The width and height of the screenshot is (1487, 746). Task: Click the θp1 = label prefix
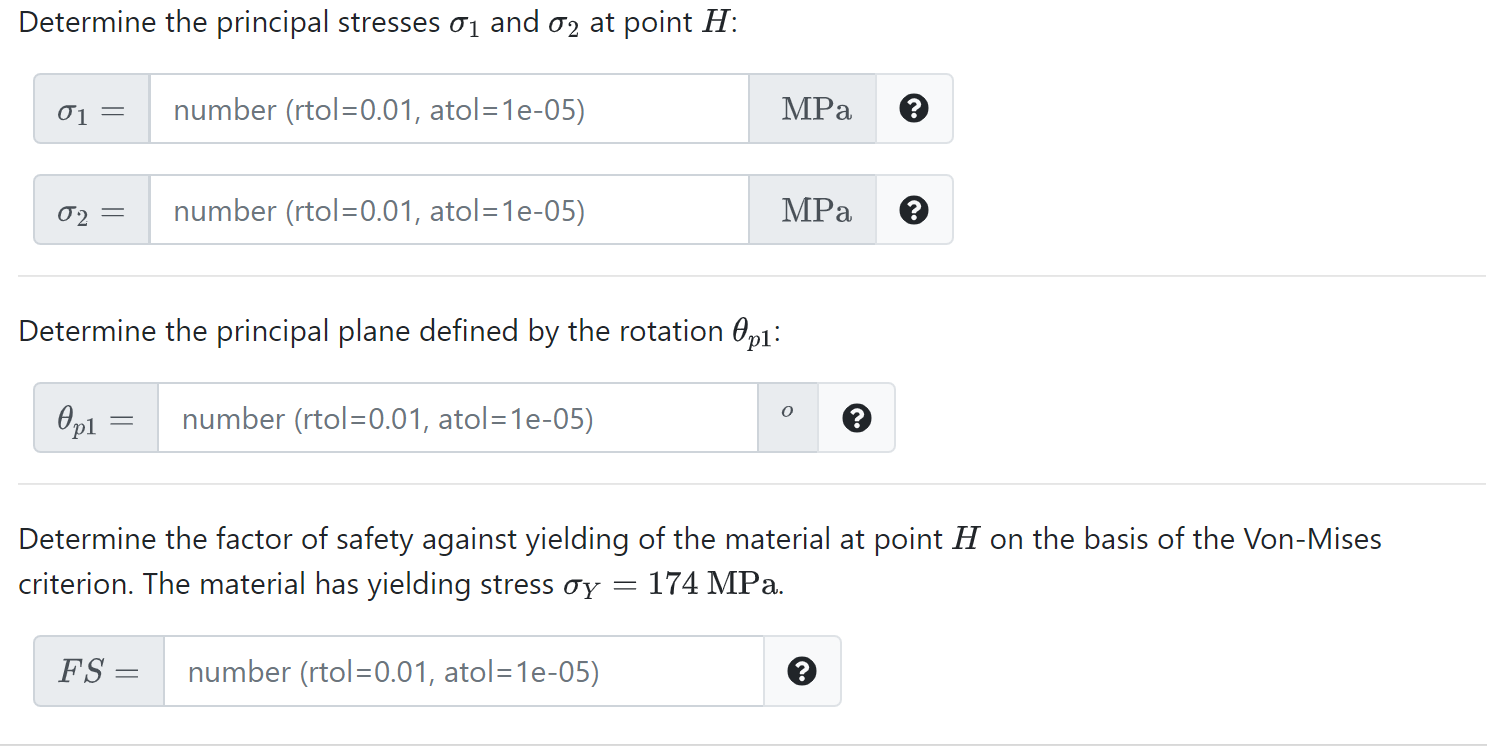(95, 419)
